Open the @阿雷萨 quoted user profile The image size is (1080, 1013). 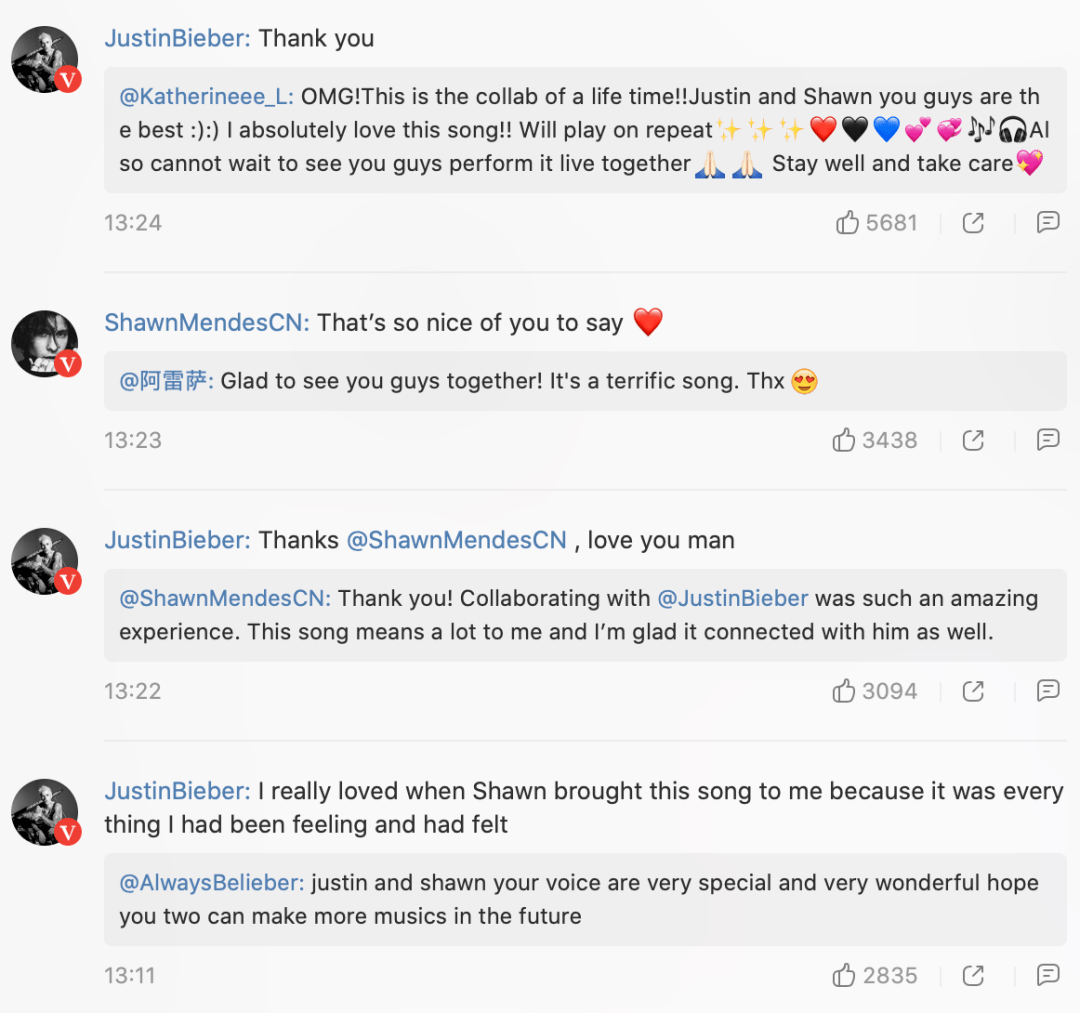(166, 381)
